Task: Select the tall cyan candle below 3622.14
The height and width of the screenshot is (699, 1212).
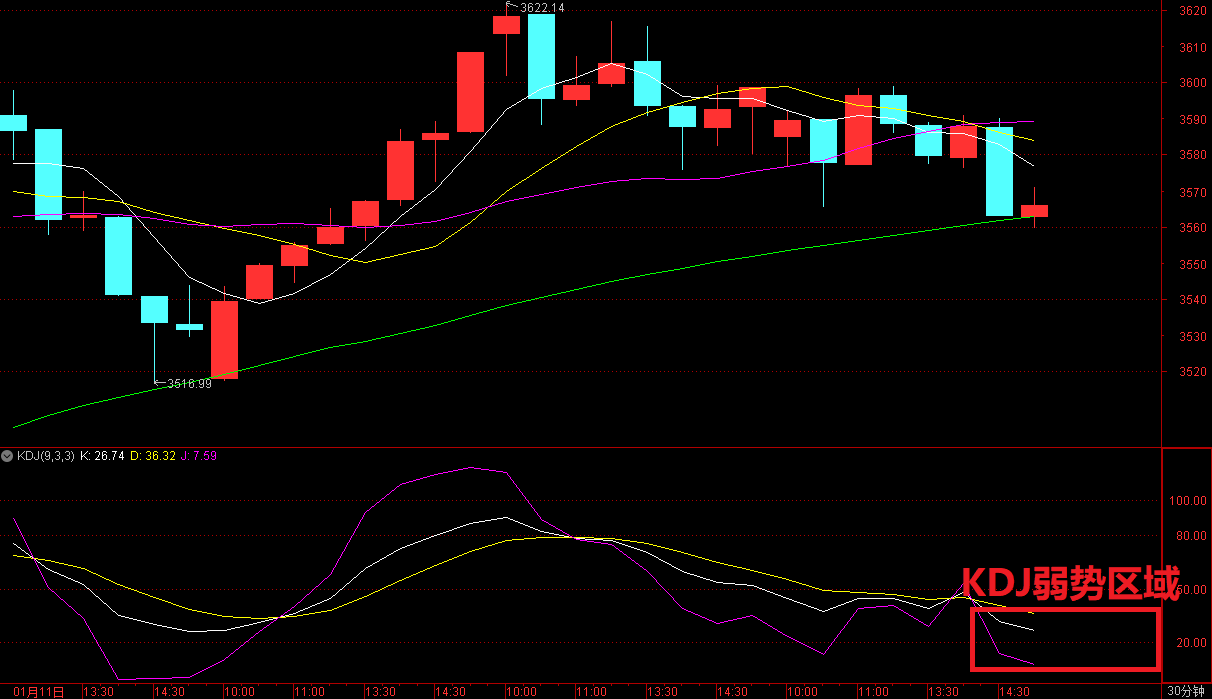Action: click(x=541, y=56)
